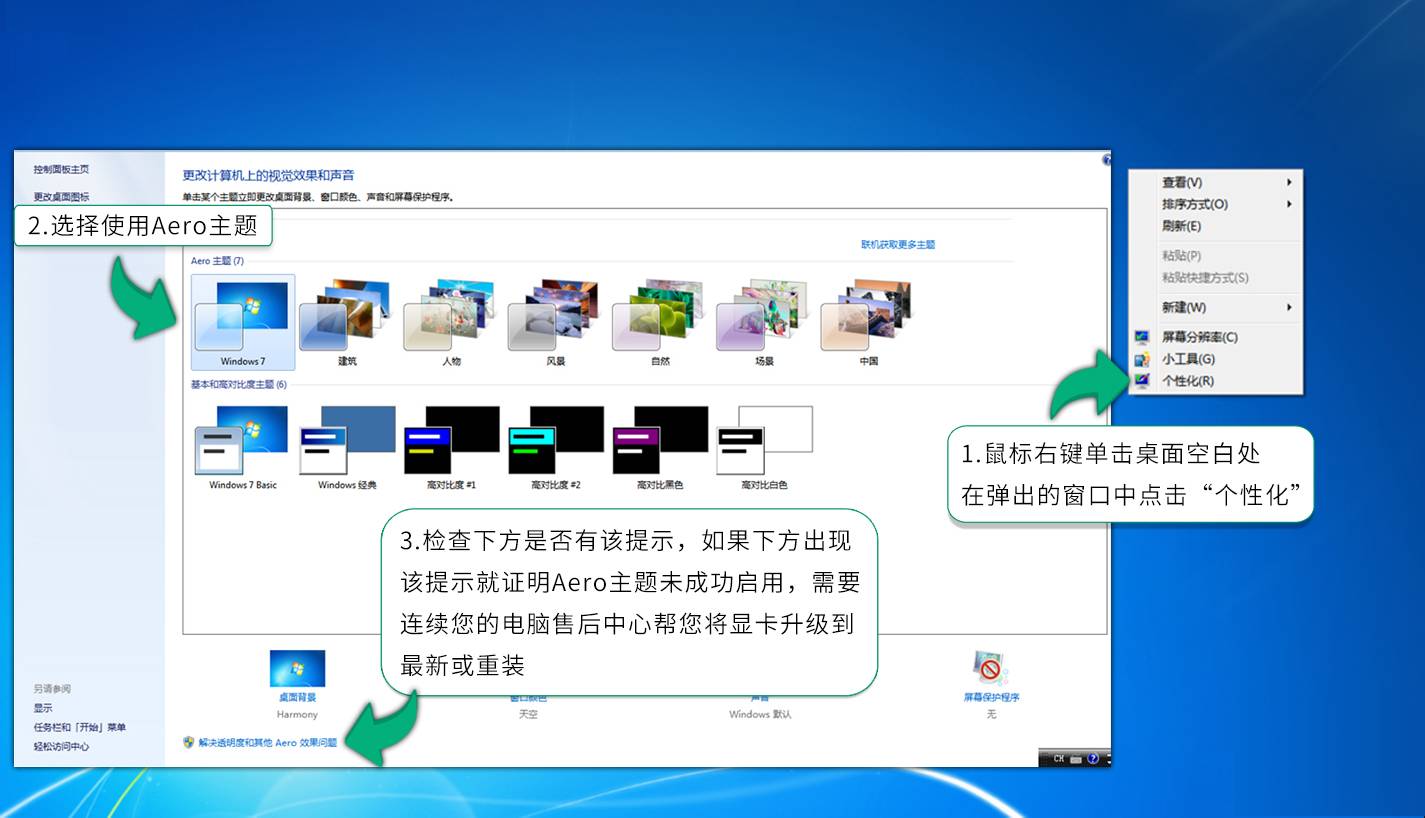Click the CH language bar indicator
This screenshot has width=1425, height=818.
[1058, 759]
